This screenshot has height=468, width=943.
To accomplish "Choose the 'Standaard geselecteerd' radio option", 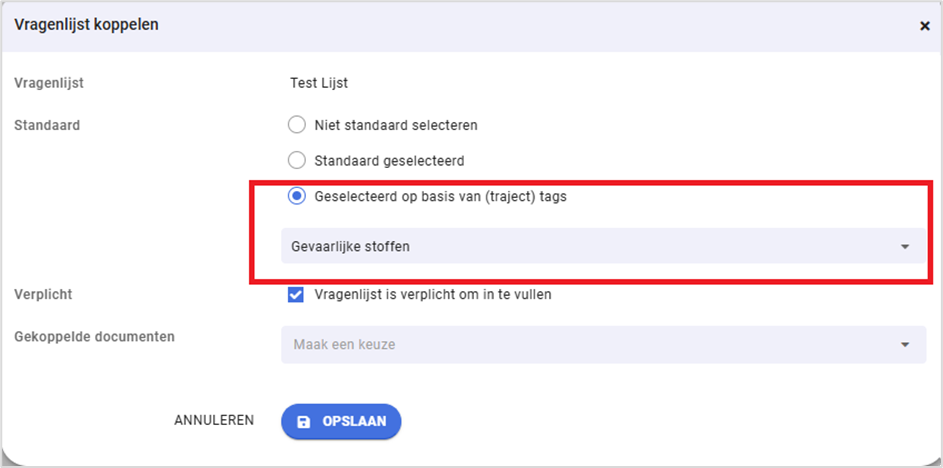I will tap(296, 160).
